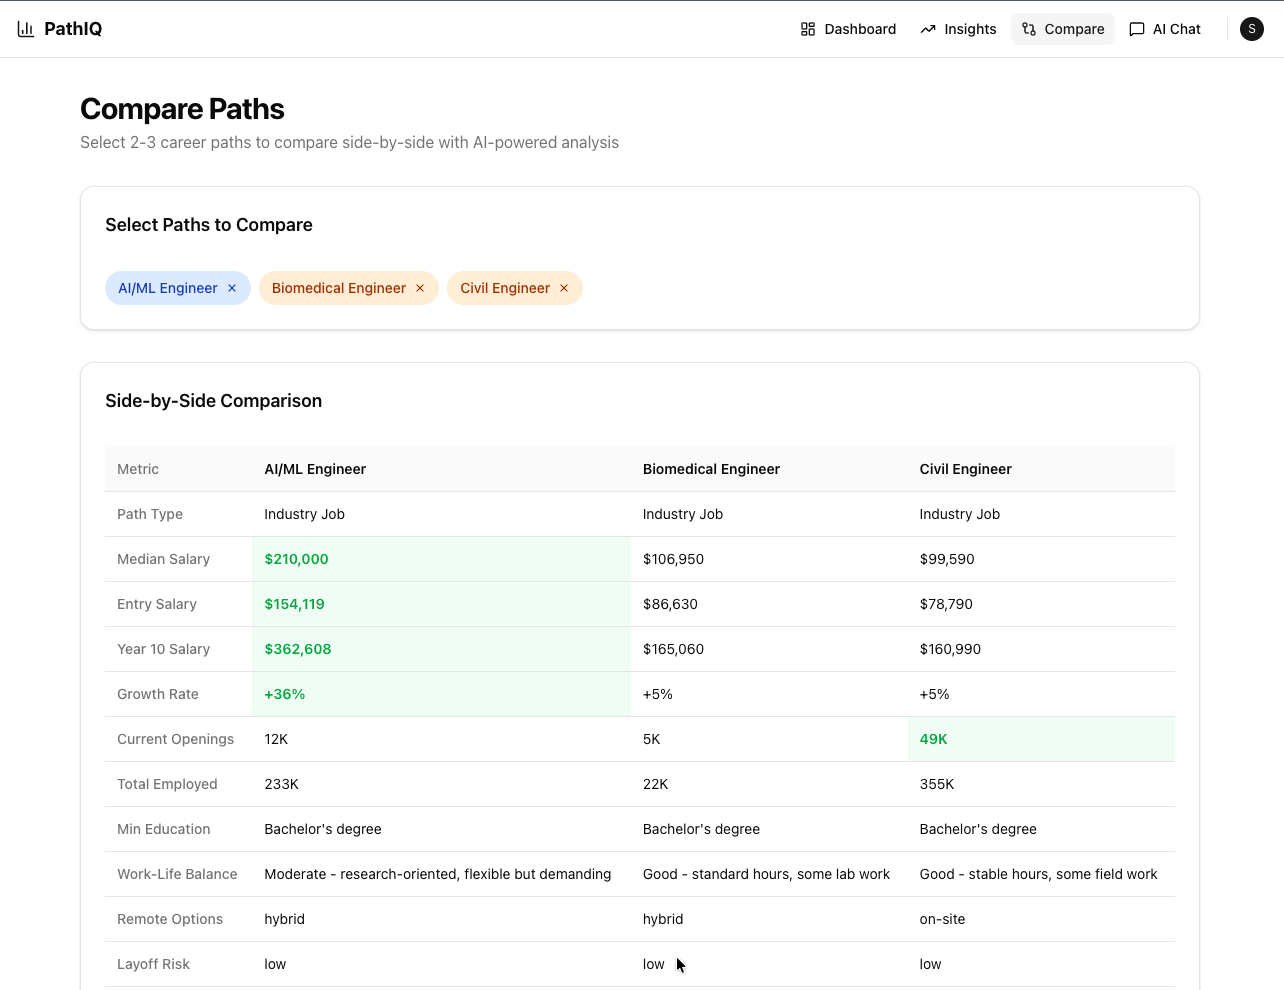This screenshot has width=1284, height=990.
Task: Remove the AI/ML Engineer path chip
Action: [x=232, y=288]
